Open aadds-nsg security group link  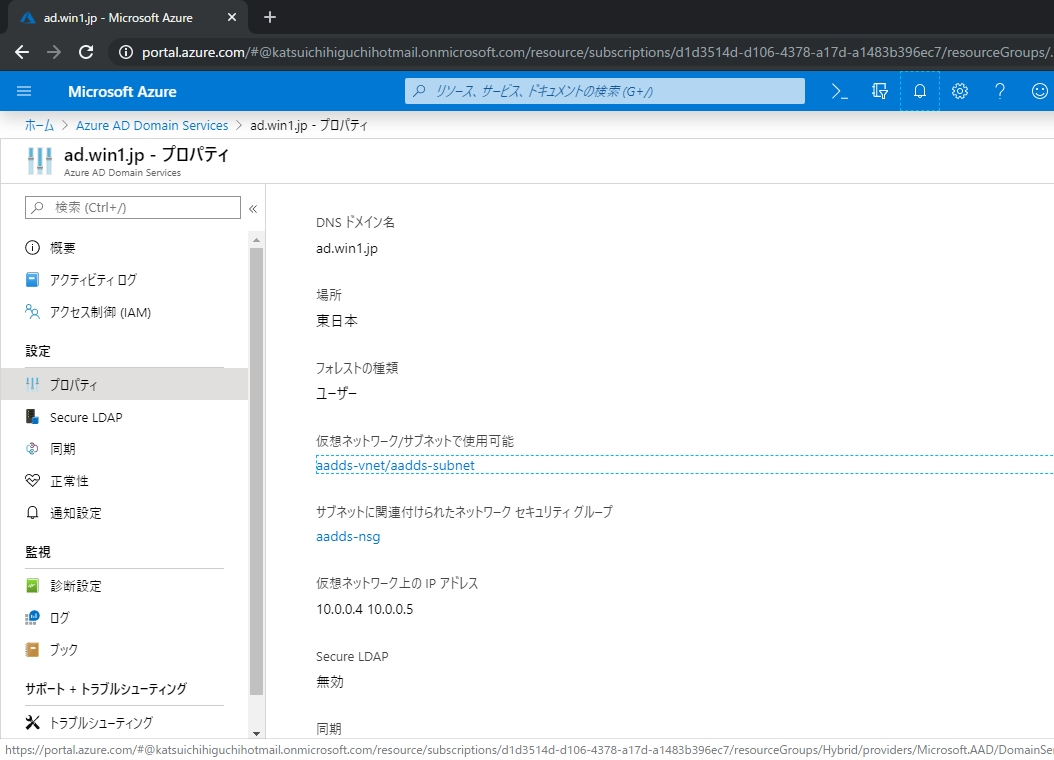[x=348, y=536]
